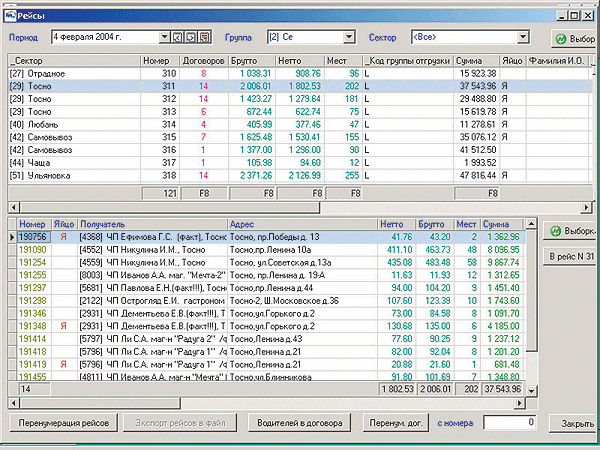The width and height of the screenshot is (600, 450).
Task: Click brutto value 2 371.26
Action: [x=256, y=176]
